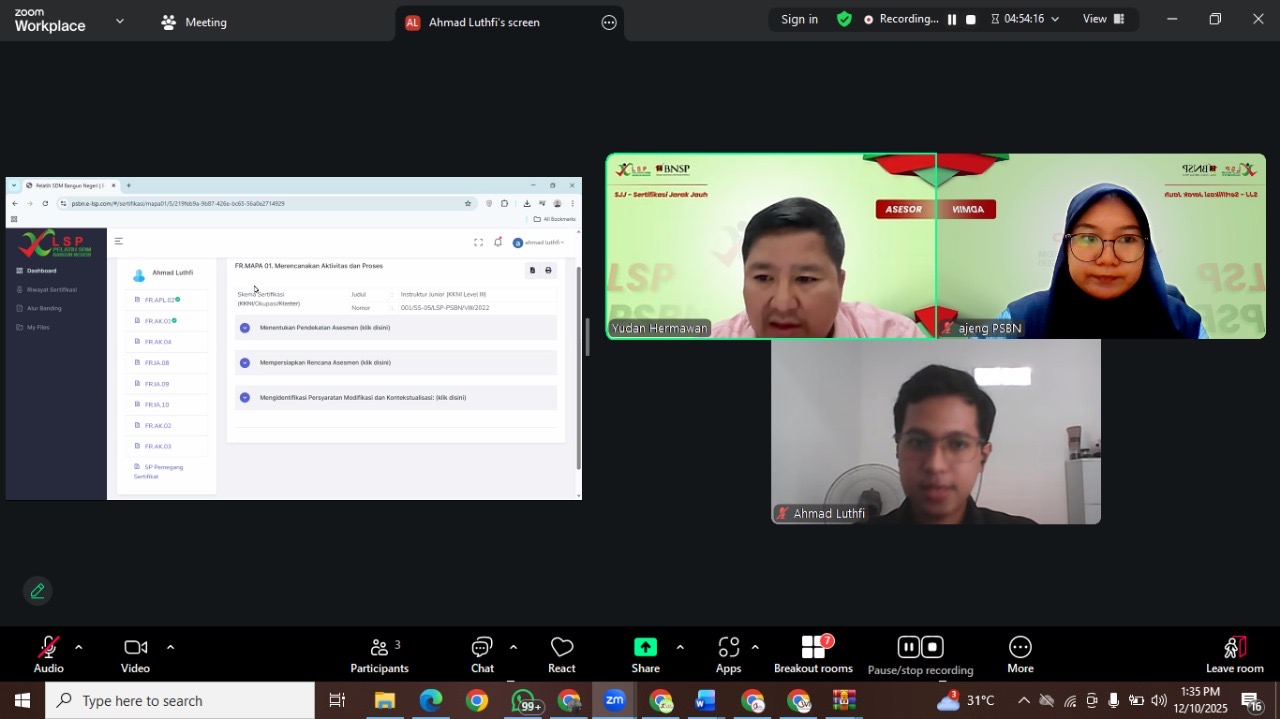Open the React emoji picker

562,654
